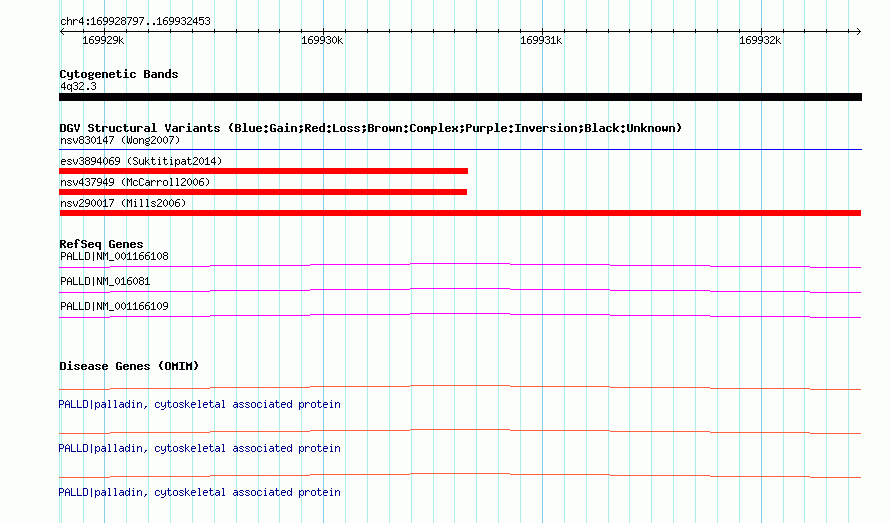Click the red nsv437949 loss variant bar

click(x=263, y=192)
